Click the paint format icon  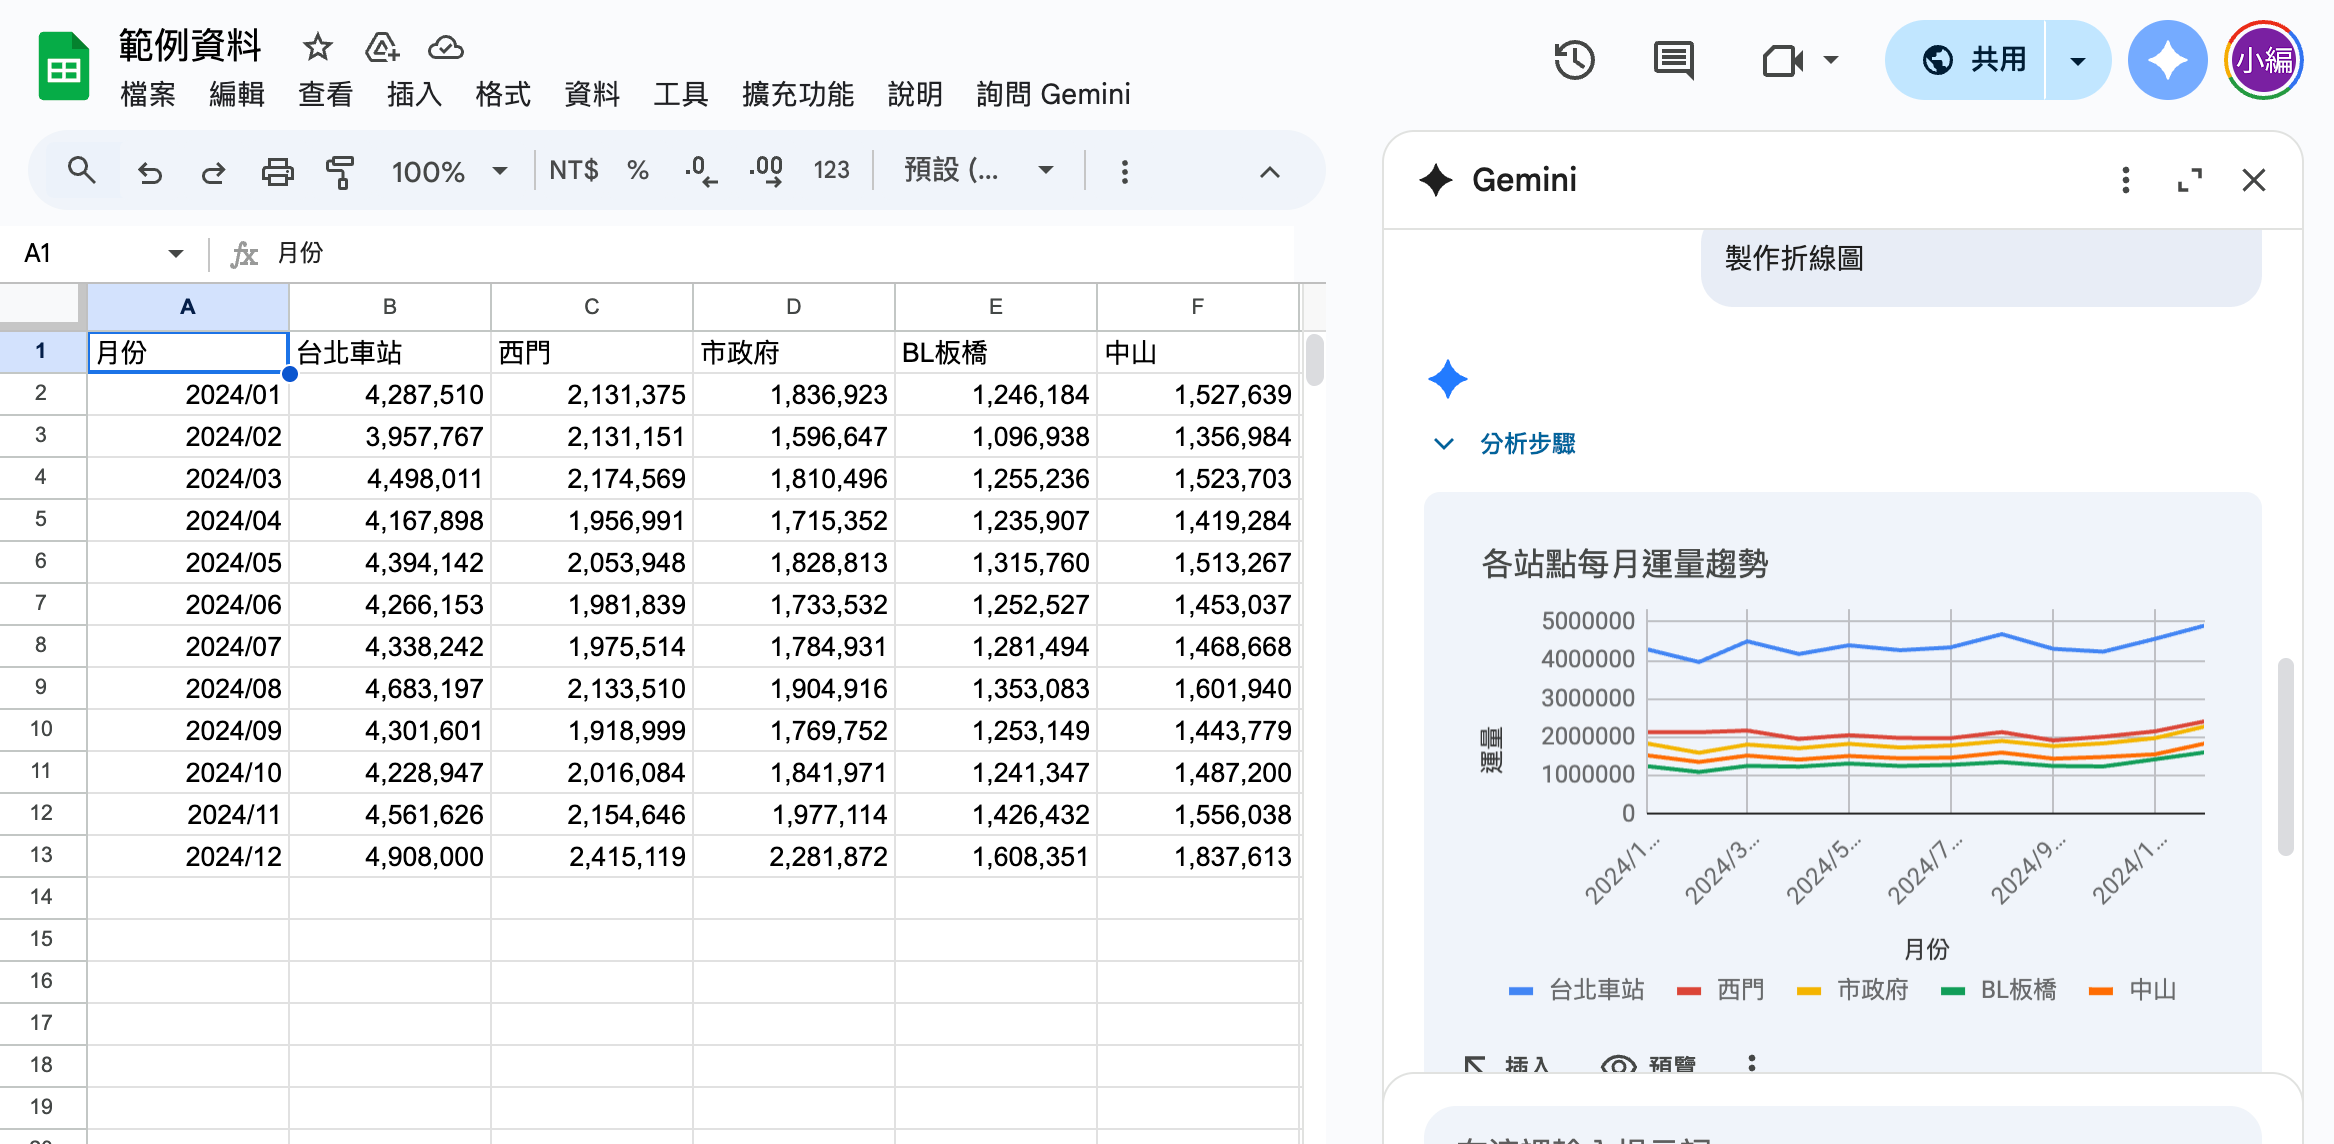(x=340, y=172)
